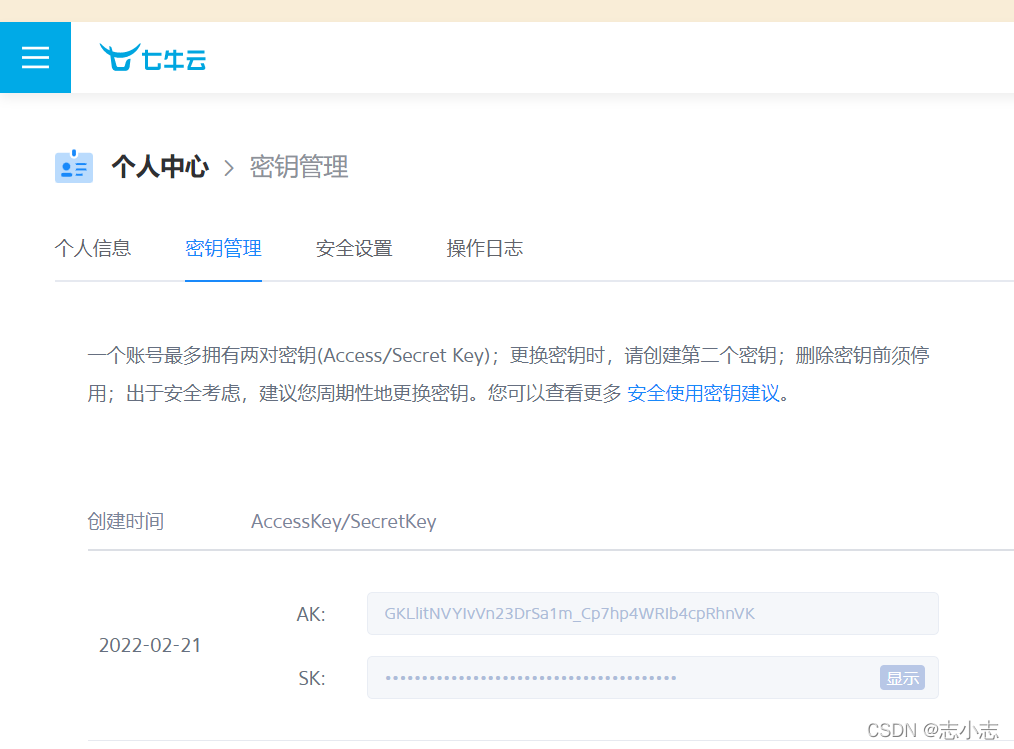The width and height of the screenshot is (1014, 749).
Task: Click the 创建时间 column header
Action: 125,521
